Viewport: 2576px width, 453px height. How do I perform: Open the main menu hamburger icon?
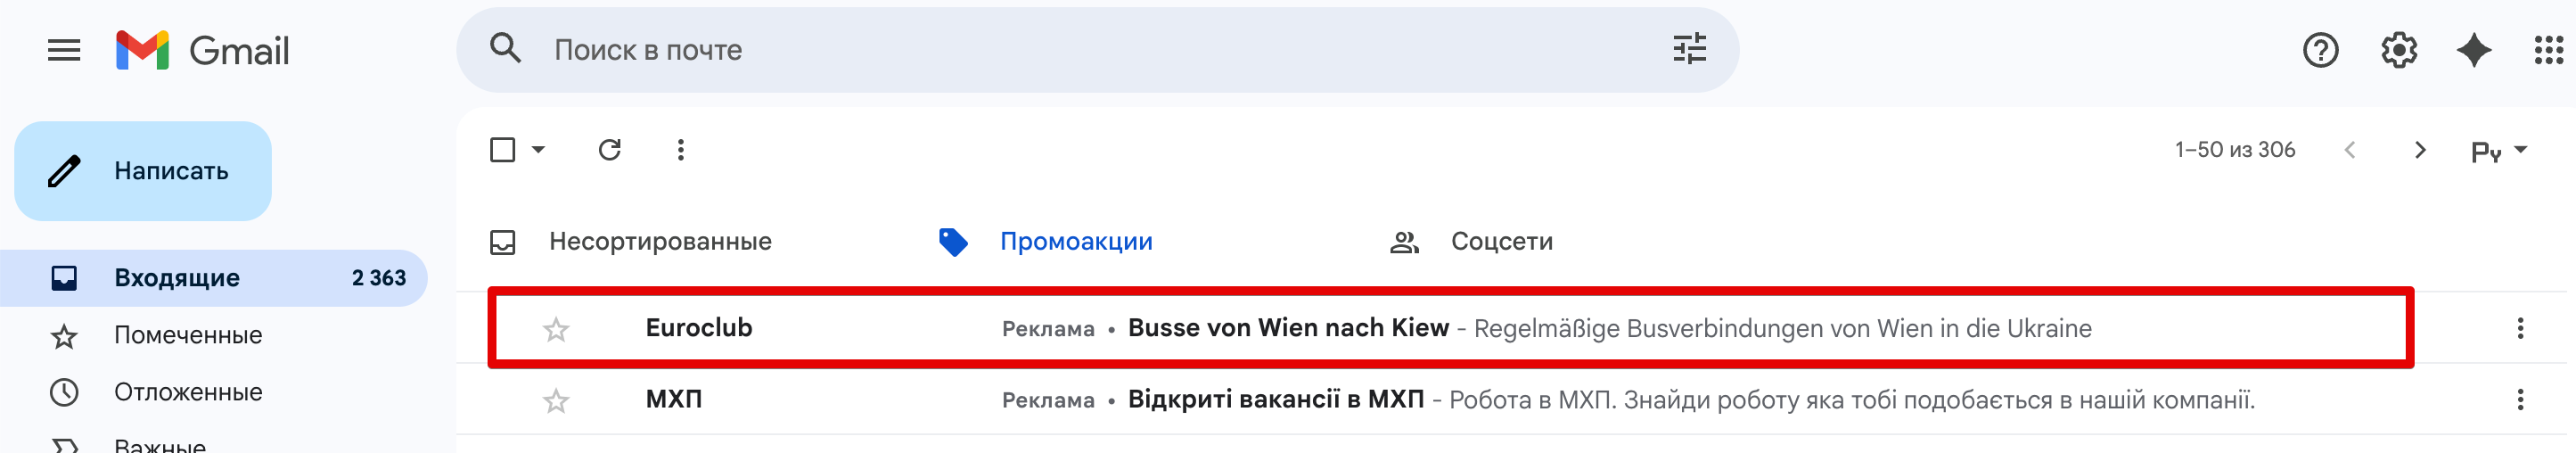pyautogui.click(x=64, y=50)
